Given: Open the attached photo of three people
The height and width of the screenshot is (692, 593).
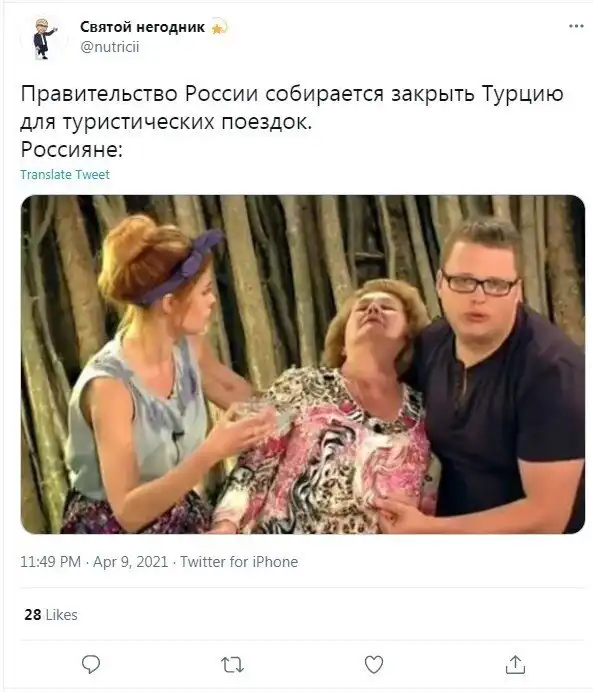Looking at the screenshot, I should [x=303, y=364].
